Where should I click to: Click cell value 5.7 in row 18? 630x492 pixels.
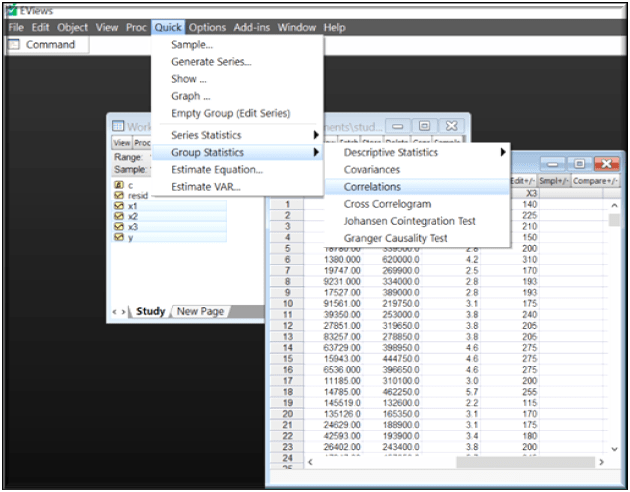(x=472, y=392)
